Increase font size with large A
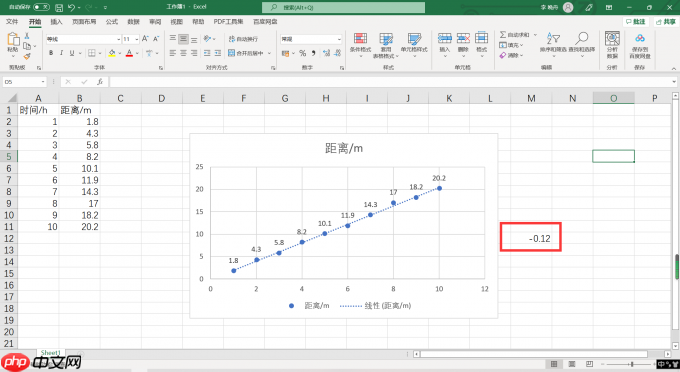Screen dimensions: 680x372 (x=145, y=39)
